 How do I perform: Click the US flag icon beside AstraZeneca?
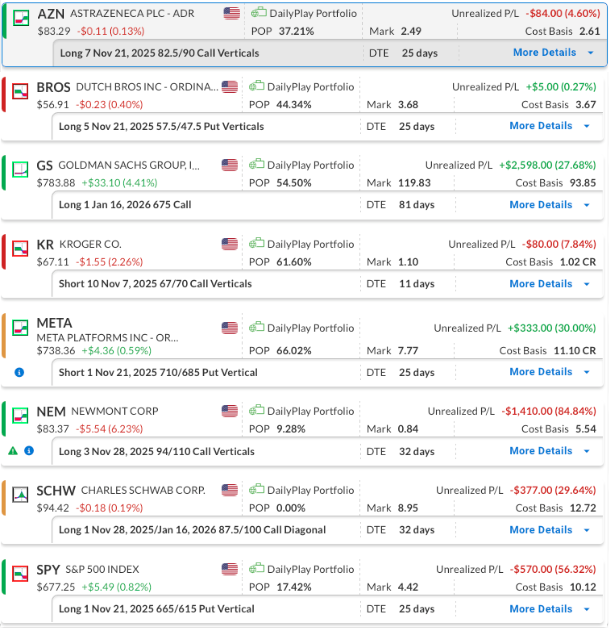pos(232,13)
